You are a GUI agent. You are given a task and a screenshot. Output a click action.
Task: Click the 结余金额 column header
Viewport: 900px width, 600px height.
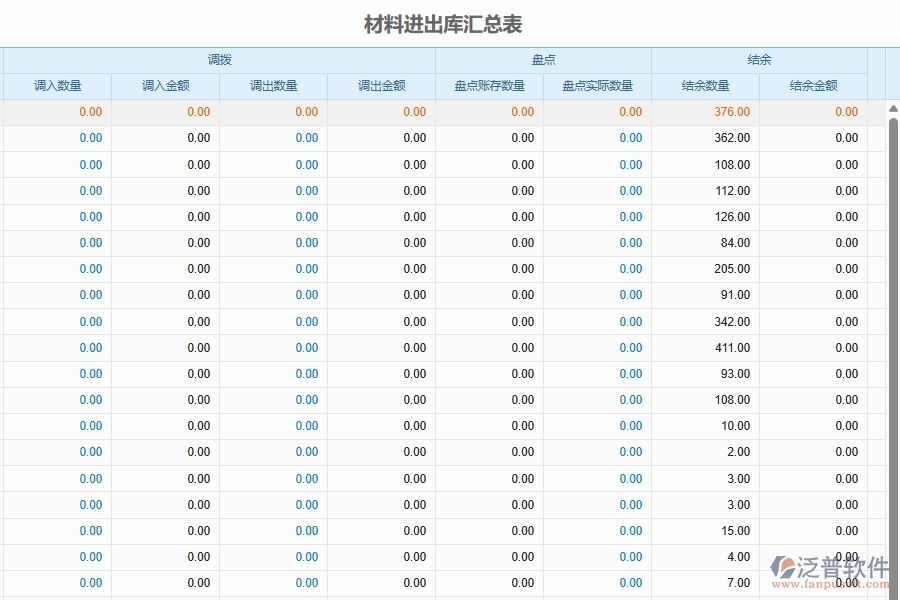pos(813,86)
